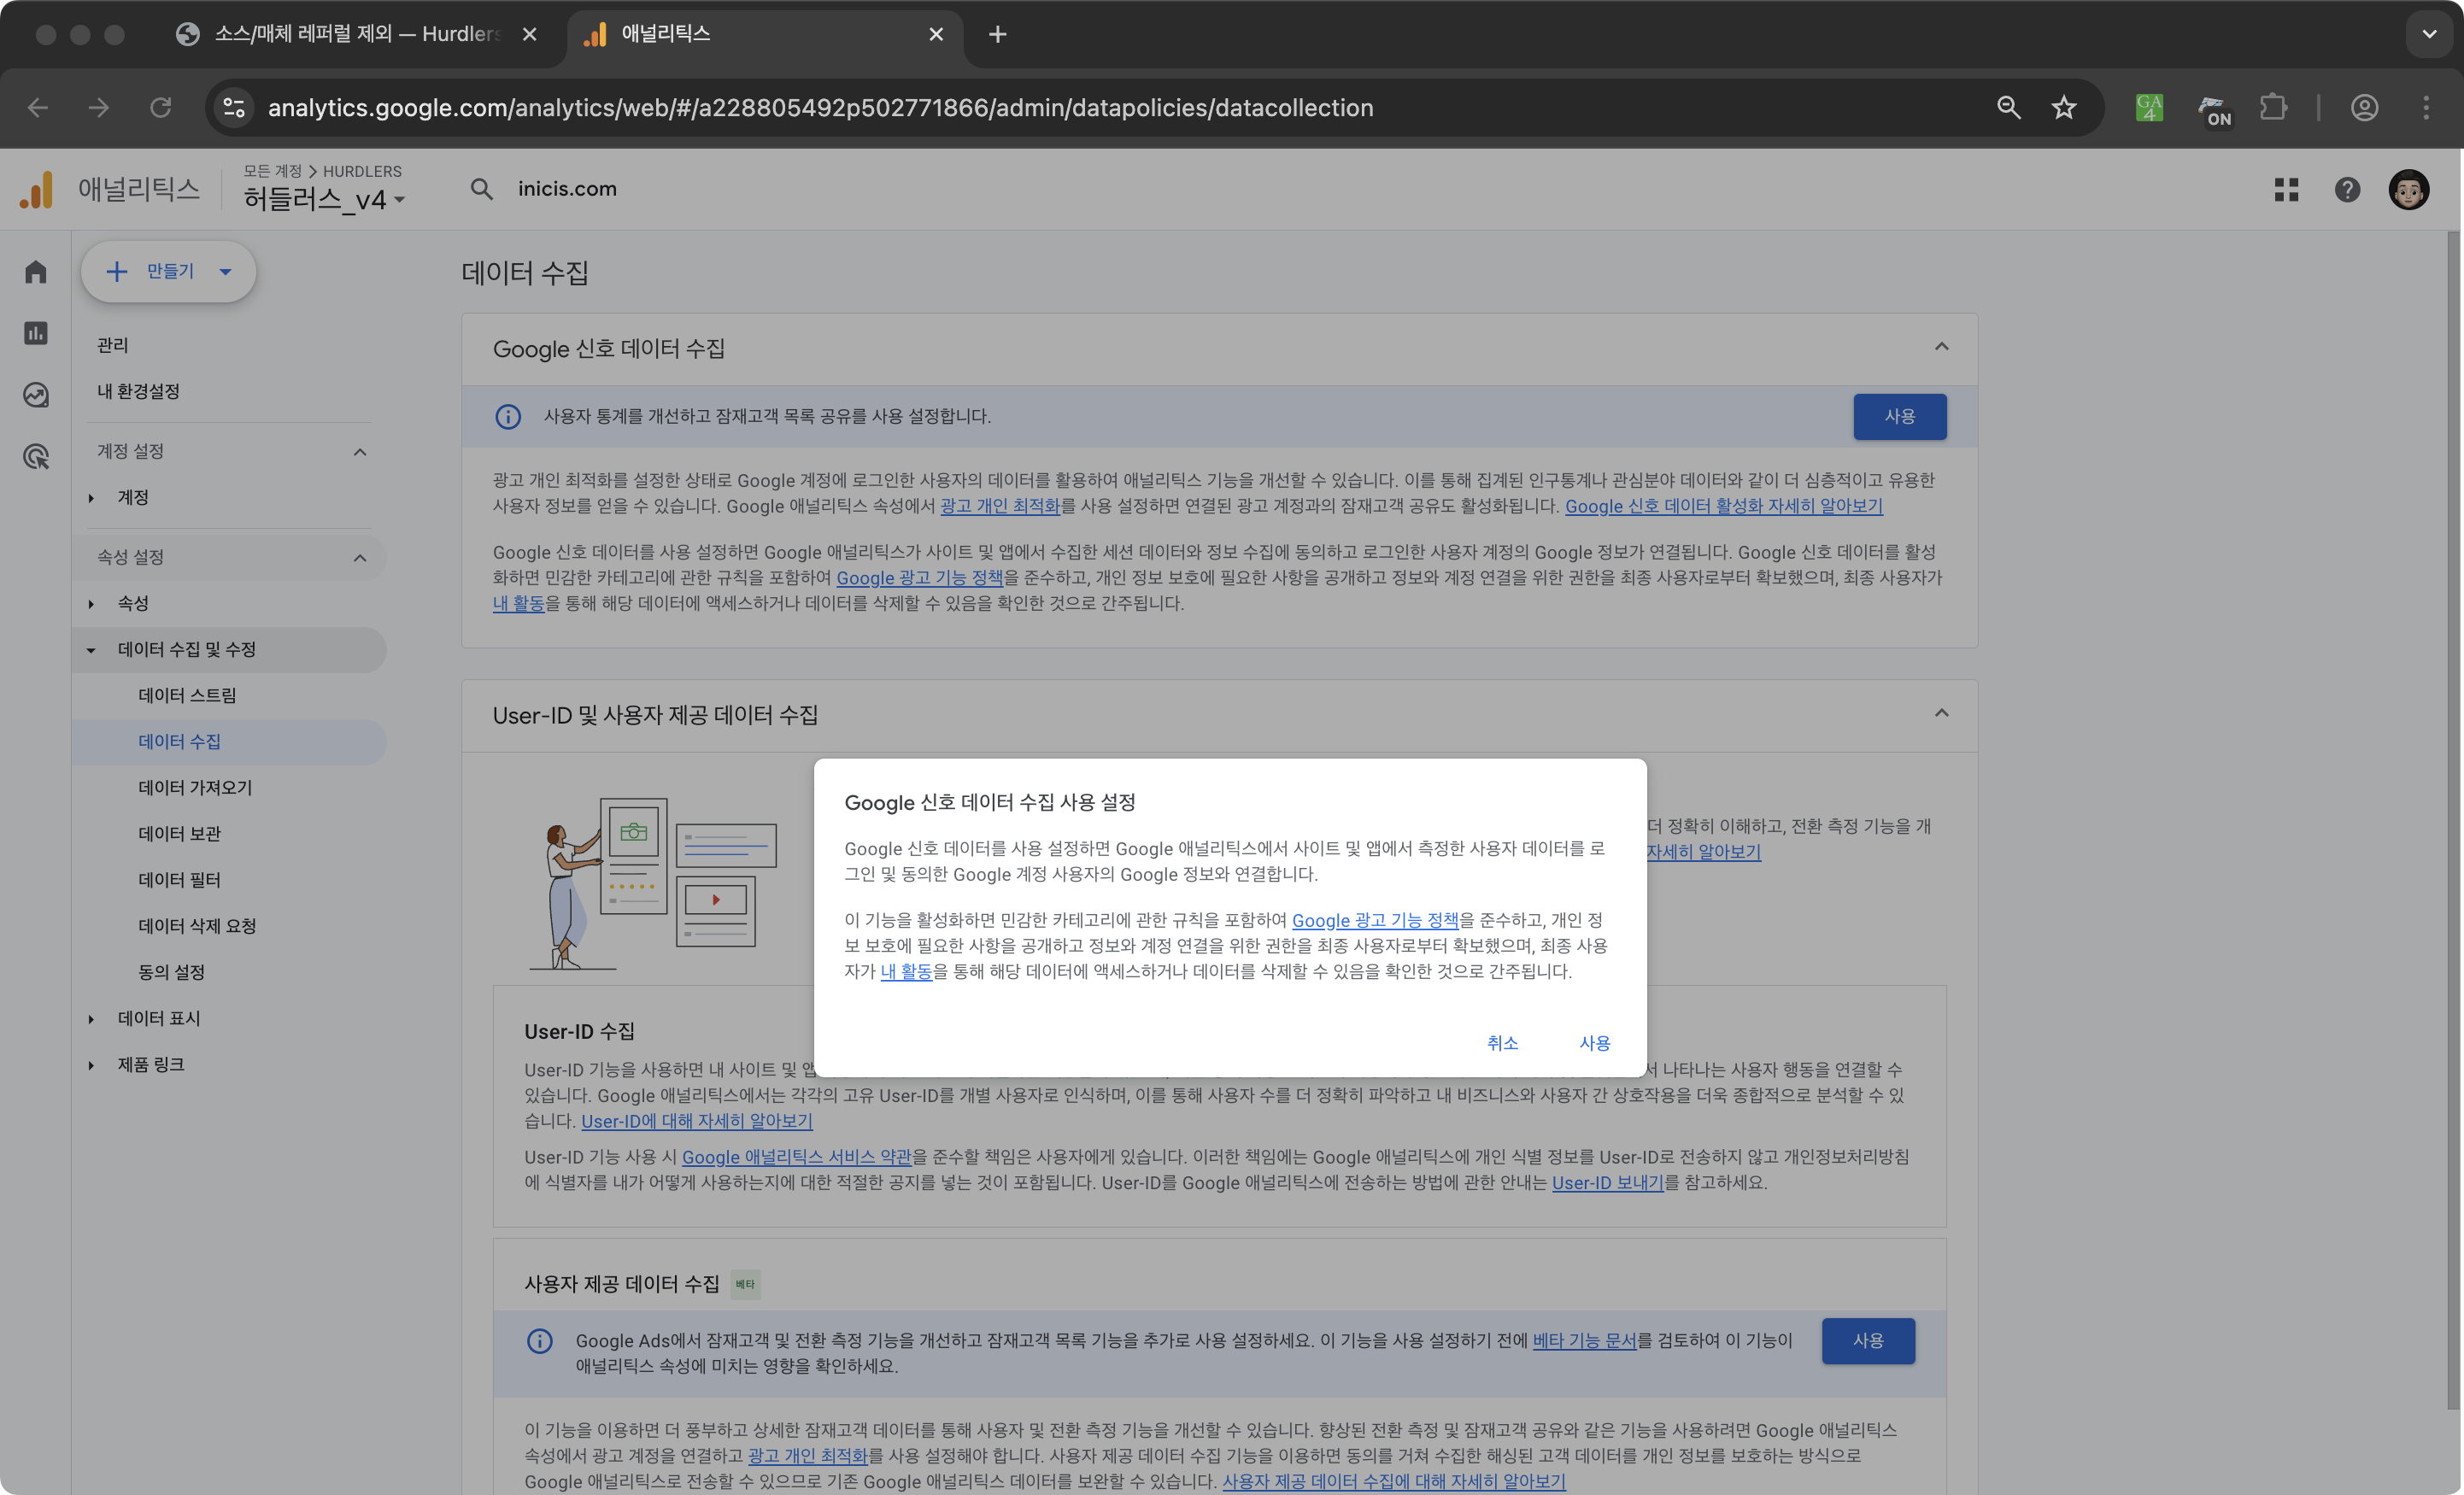Click the ON extension icon
2464x1495 pixels.
tap(2214, 109)
